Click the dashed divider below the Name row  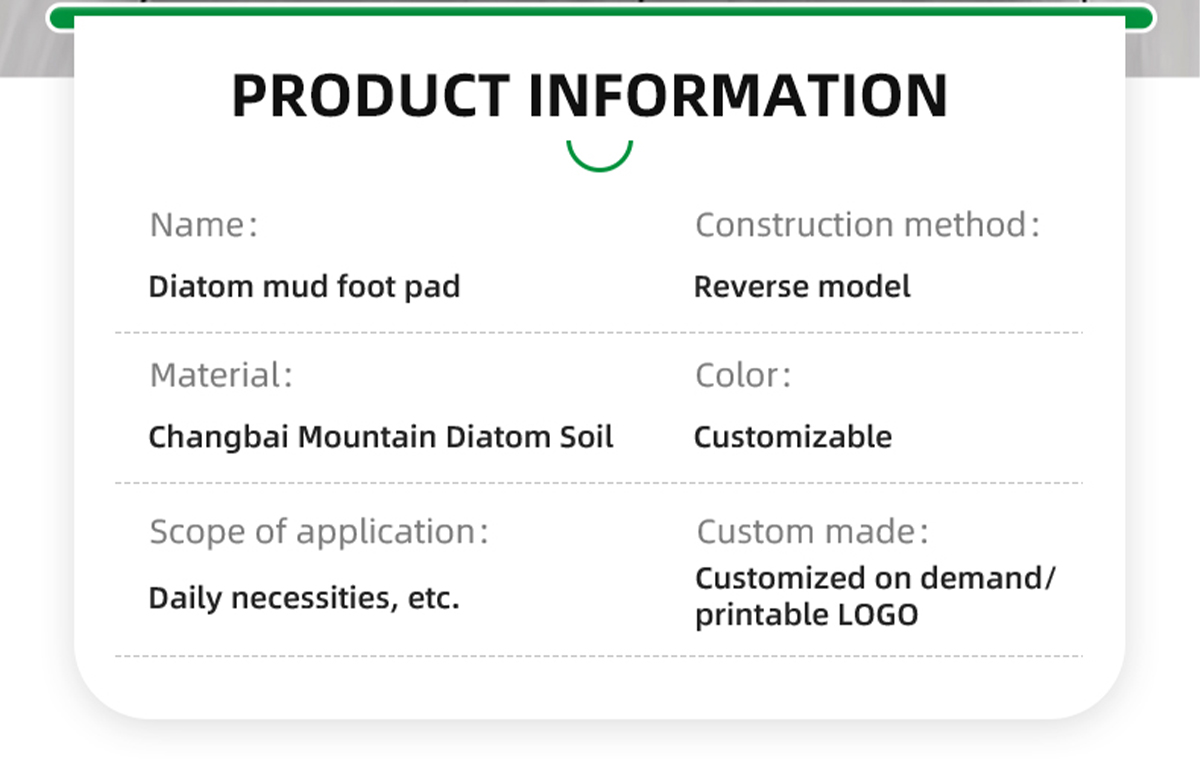598,332
